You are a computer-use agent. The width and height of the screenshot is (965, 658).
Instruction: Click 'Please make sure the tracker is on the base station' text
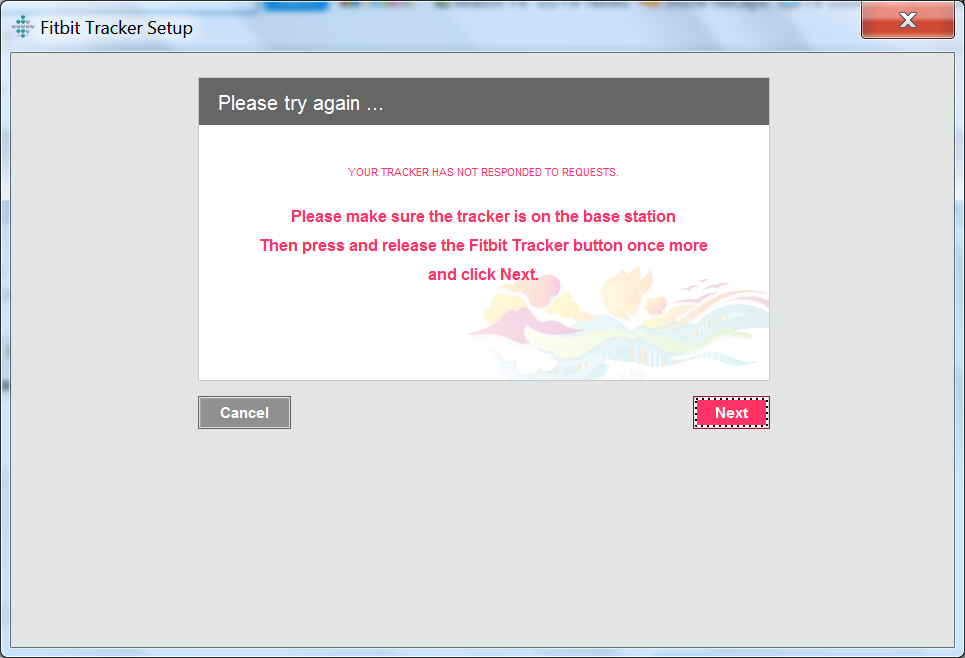(483, 217)
